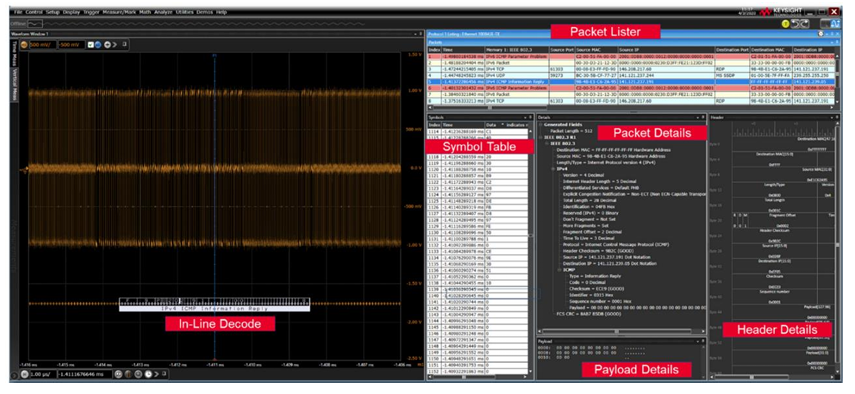Collapse the Generated Fields tree node
This screenshot has width=855, height=394.
click(540, 125)
